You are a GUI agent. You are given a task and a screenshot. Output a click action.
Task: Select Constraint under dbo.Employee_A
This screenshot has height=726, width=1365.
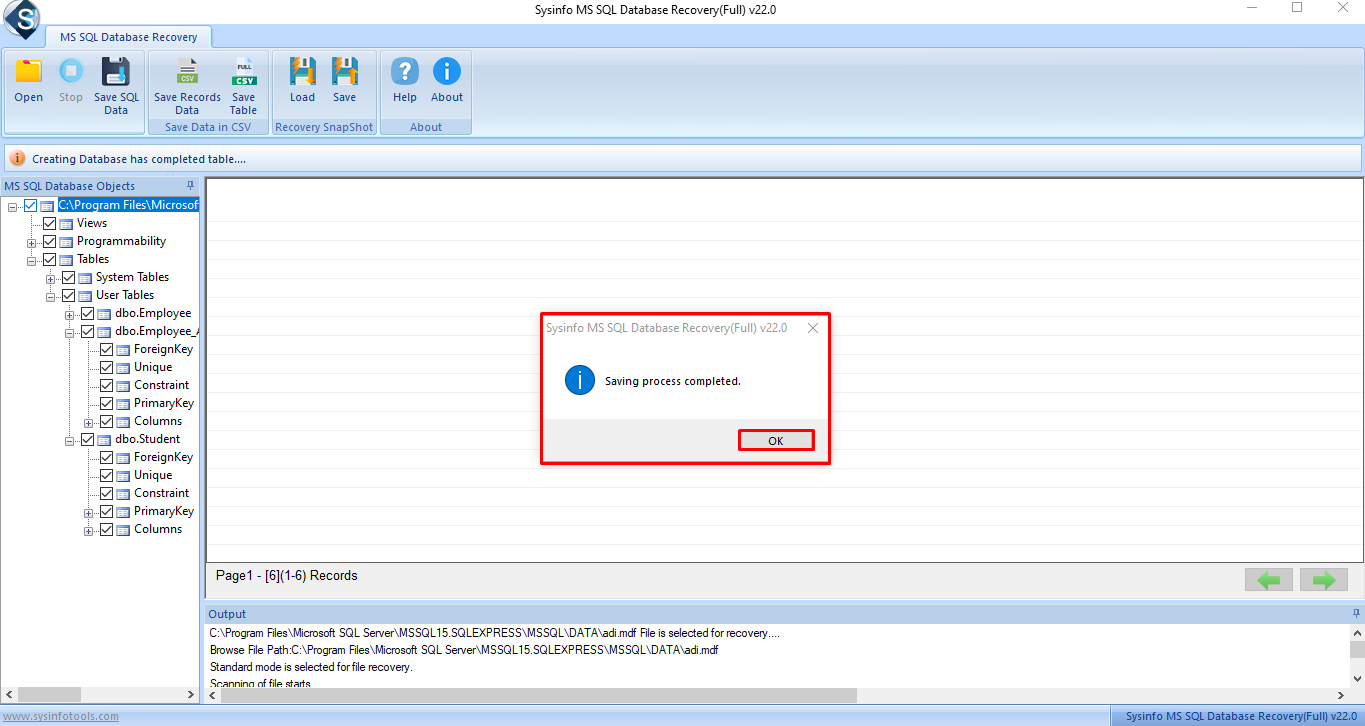pos(161,385)
